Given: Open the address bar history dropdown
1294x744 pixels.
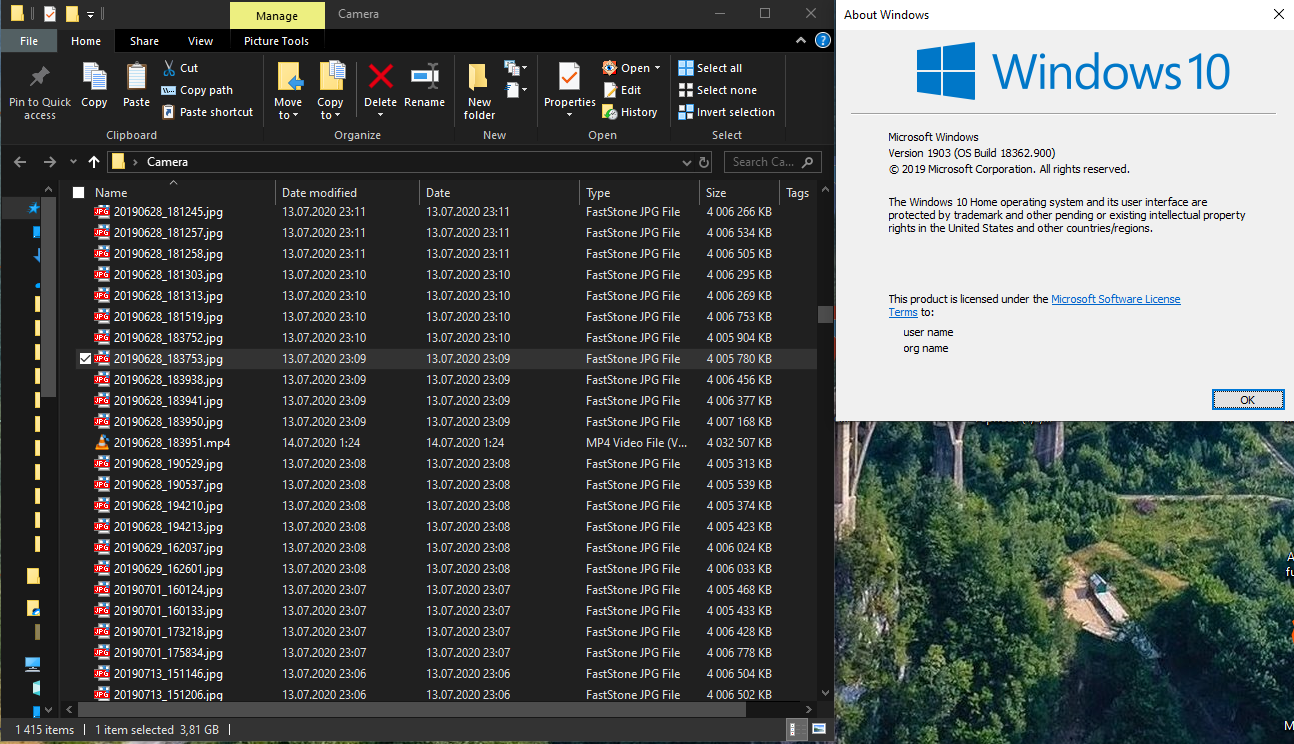Looking at the screenshot, I should click(686, 162).
